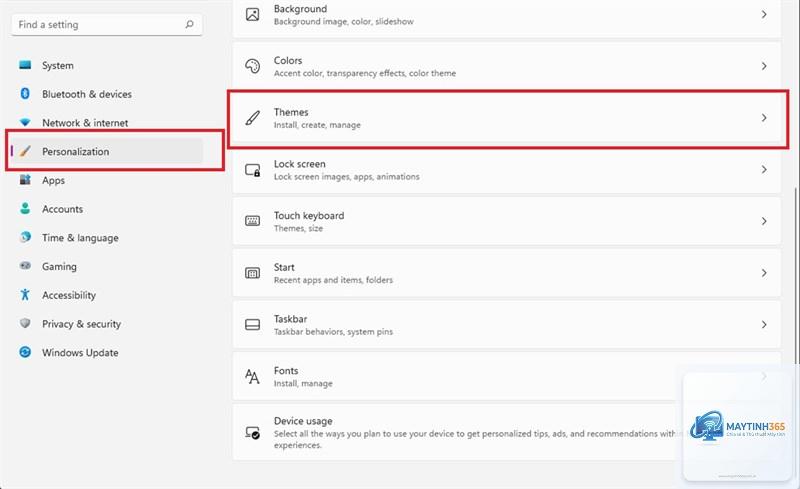Click 'Background image, color, slideshow' text
This screenshot has width=800, height=489.
[x=343, y=21]
